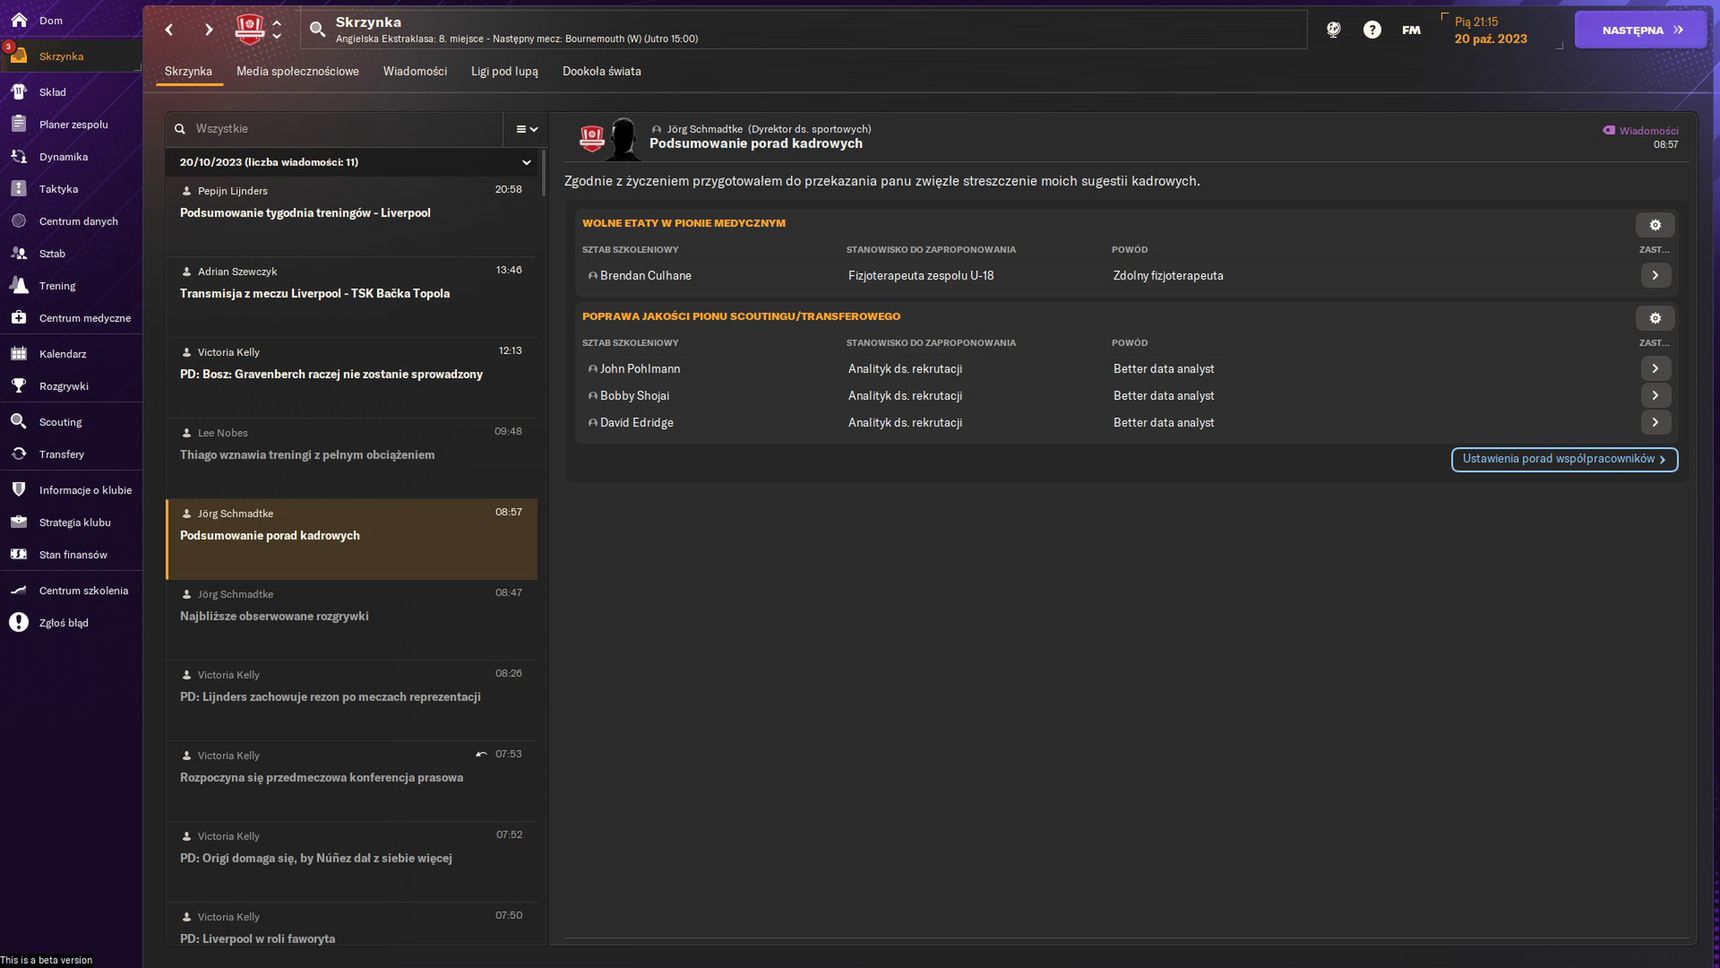Open the inbox filter dropdown menu

[x=526, y=129]
